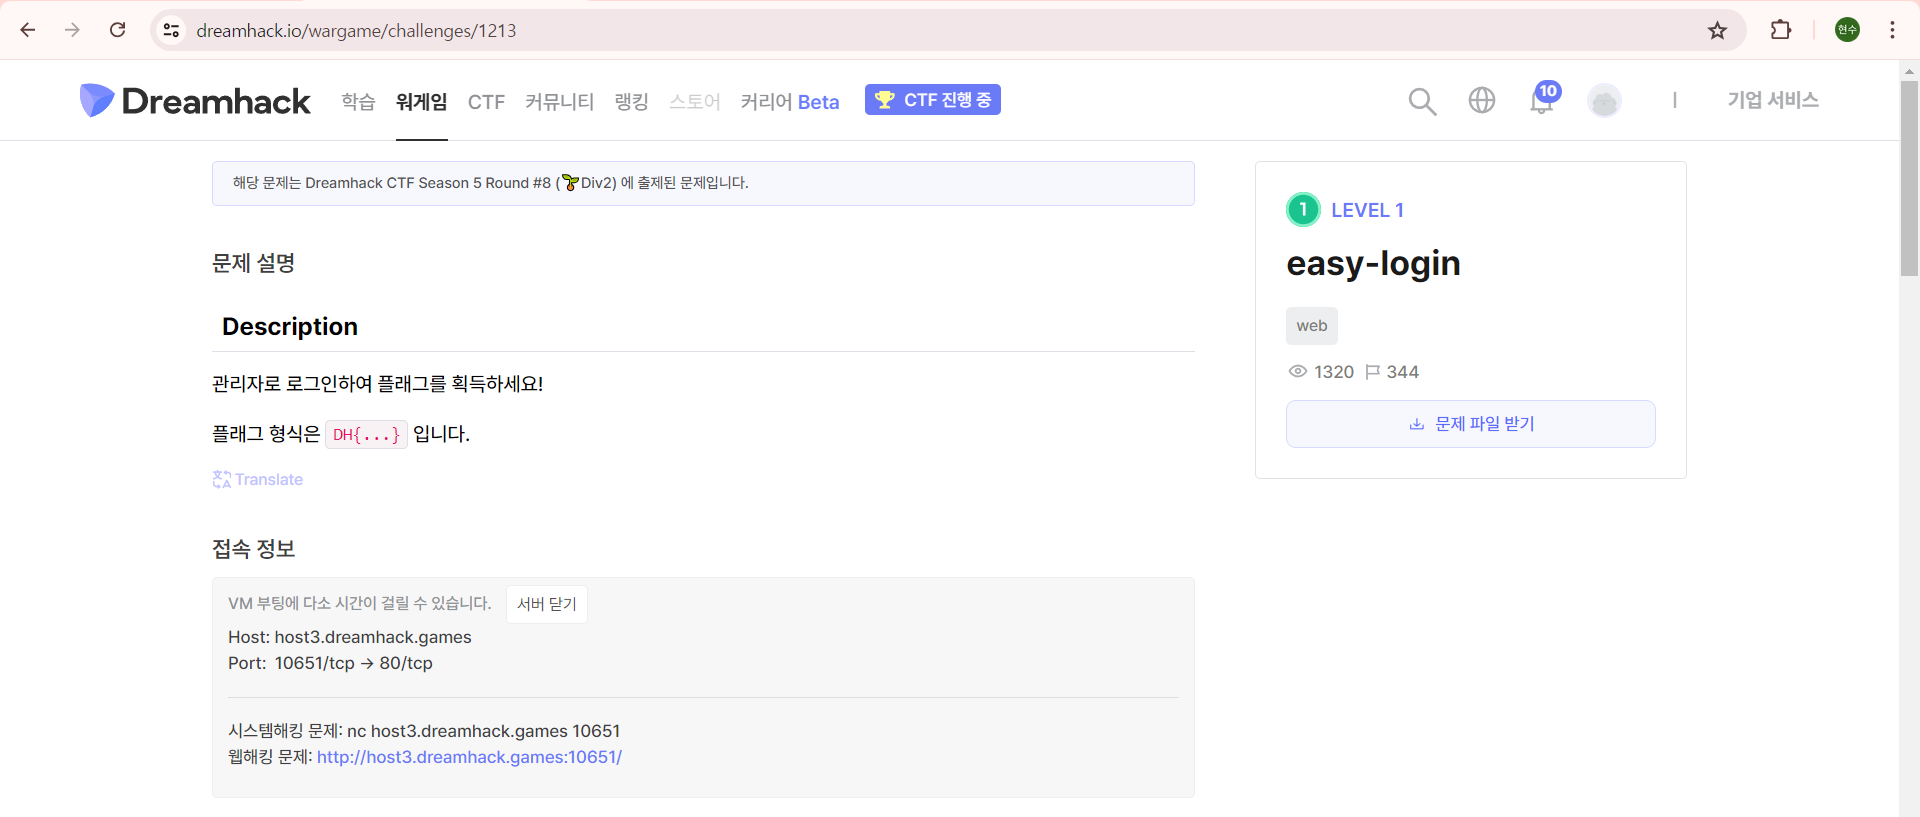Click the Host: host3.dreamhack.games line
The width and height of the screenshot is (1920, 817).
350,637
